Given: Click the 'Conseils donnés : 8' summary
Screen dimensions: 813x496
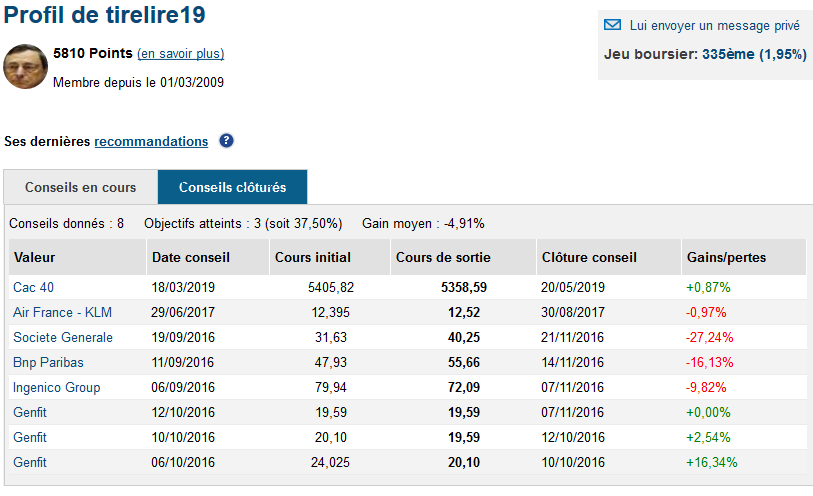Looking at the screenshot, I should (66, 223).
